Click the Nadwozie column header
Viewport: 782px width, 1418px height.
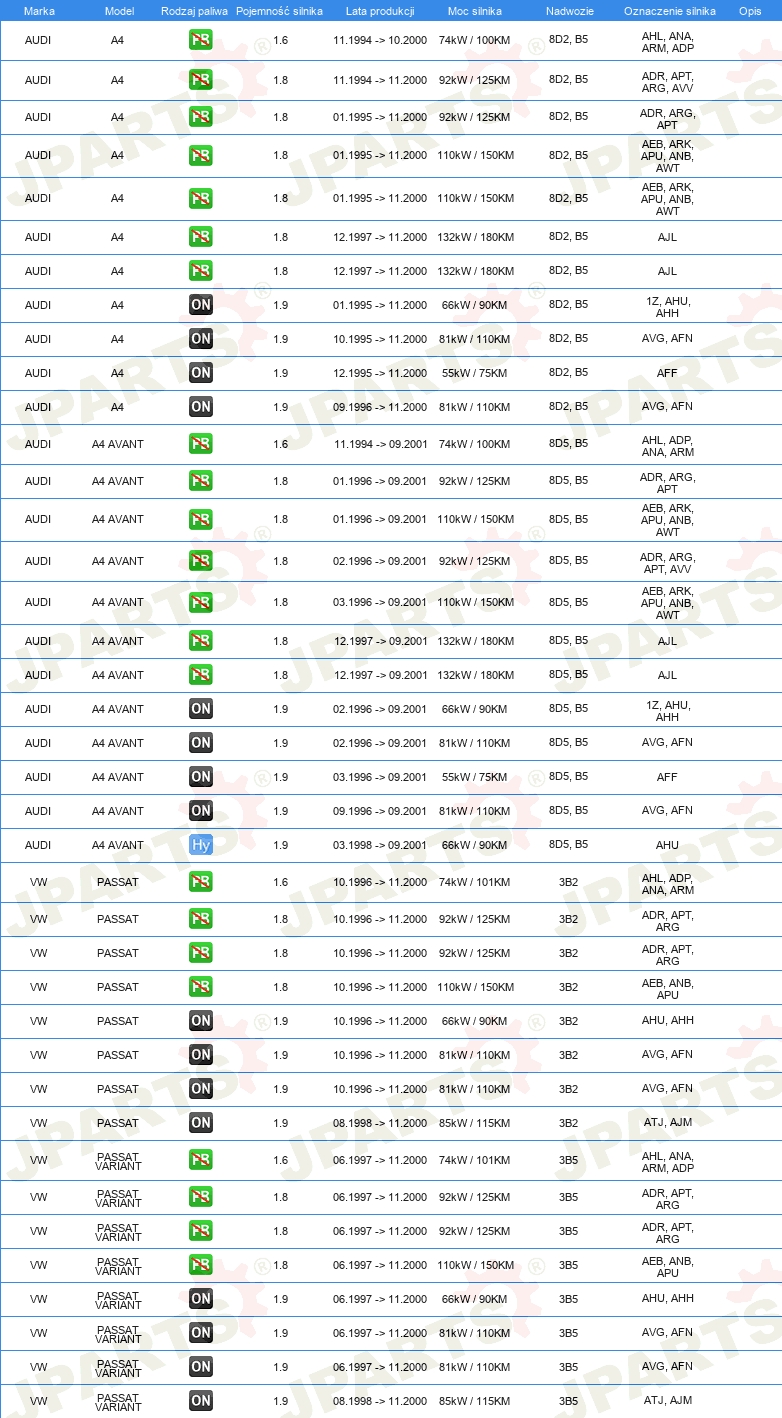coord(570,11)
